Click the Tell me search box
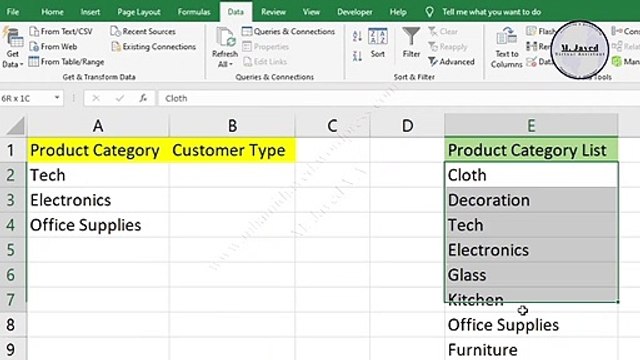 [x=491, y=12]
